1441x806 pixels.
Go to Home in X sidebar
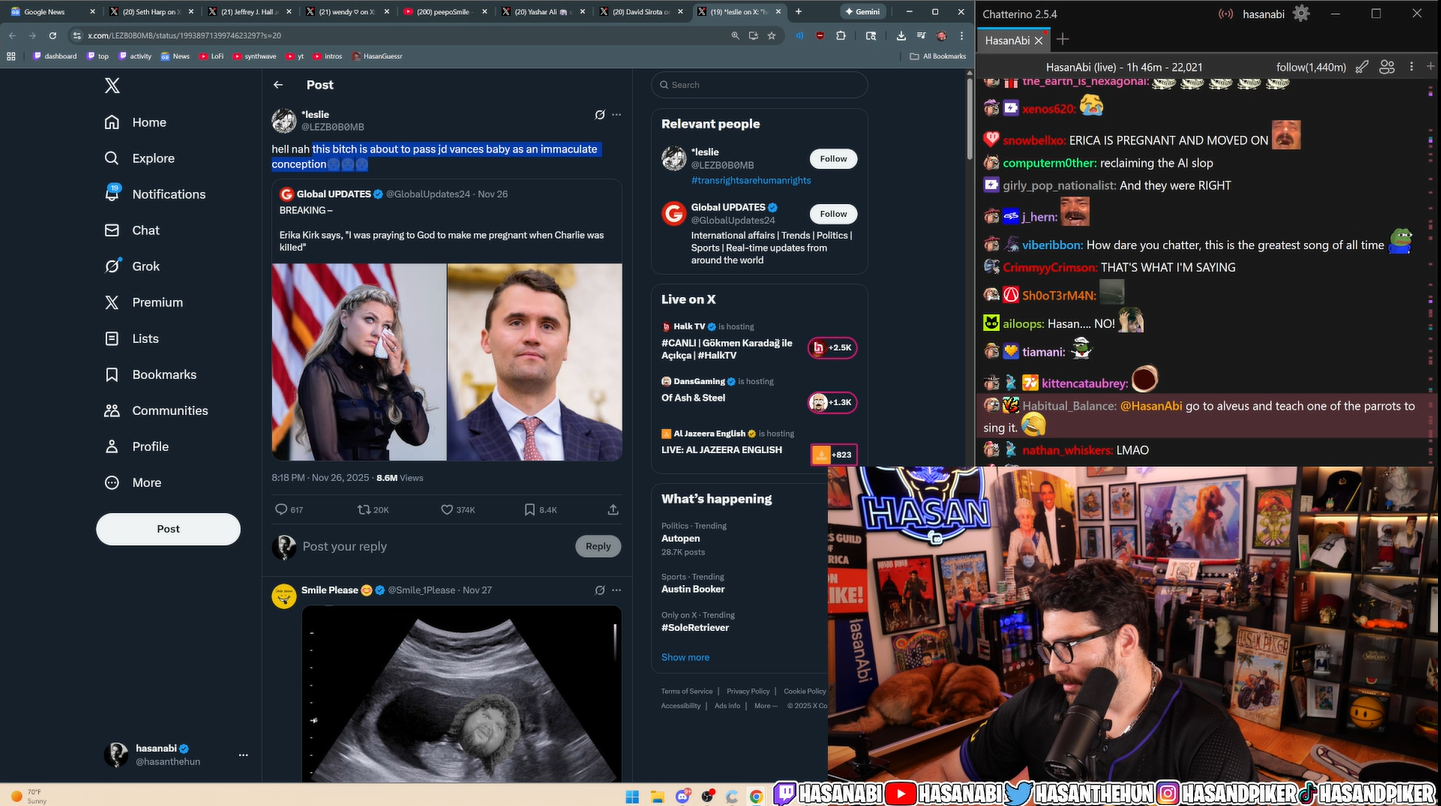pos(136,122)
